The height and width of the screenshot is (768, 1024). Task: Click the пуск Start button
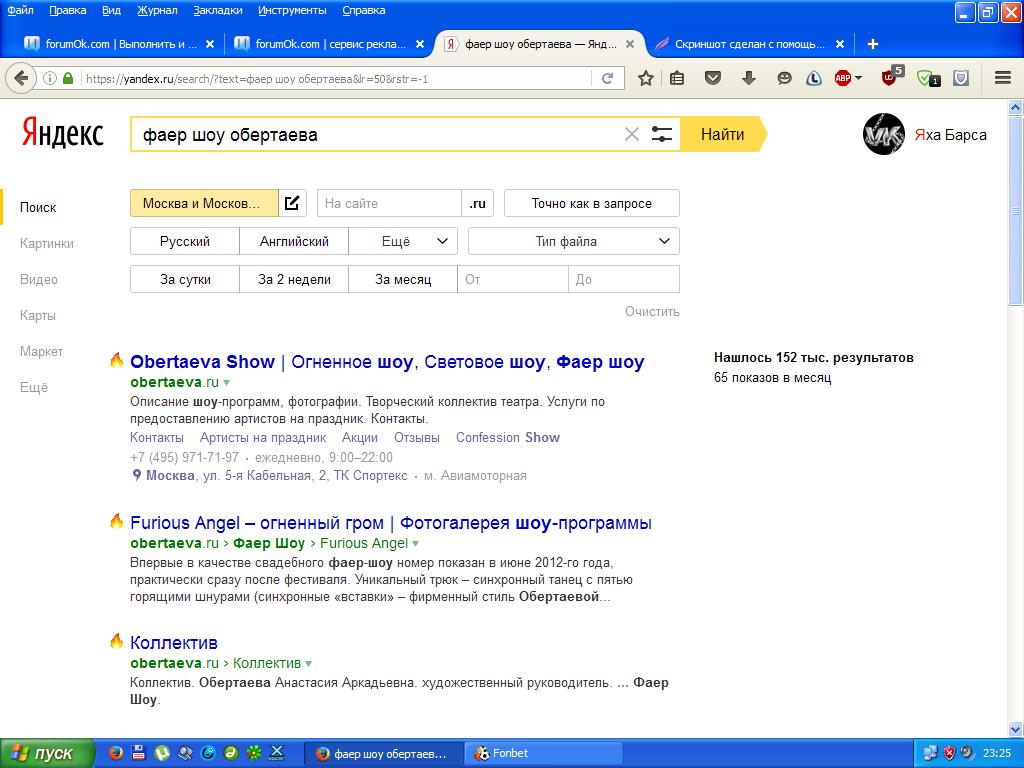tap(47, 754)
